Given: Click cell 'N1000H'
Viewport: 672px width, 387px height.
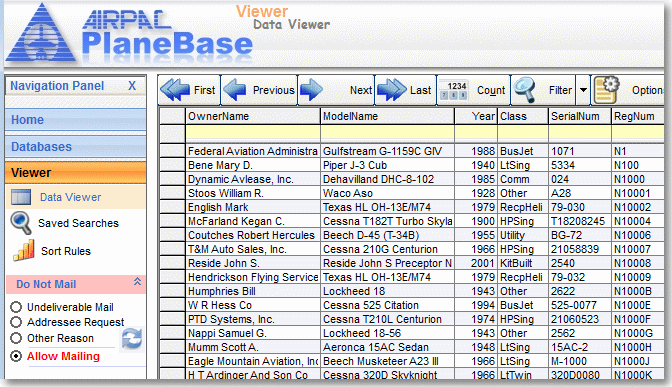Looking at the screenshot, I should (x=638, y=347).
